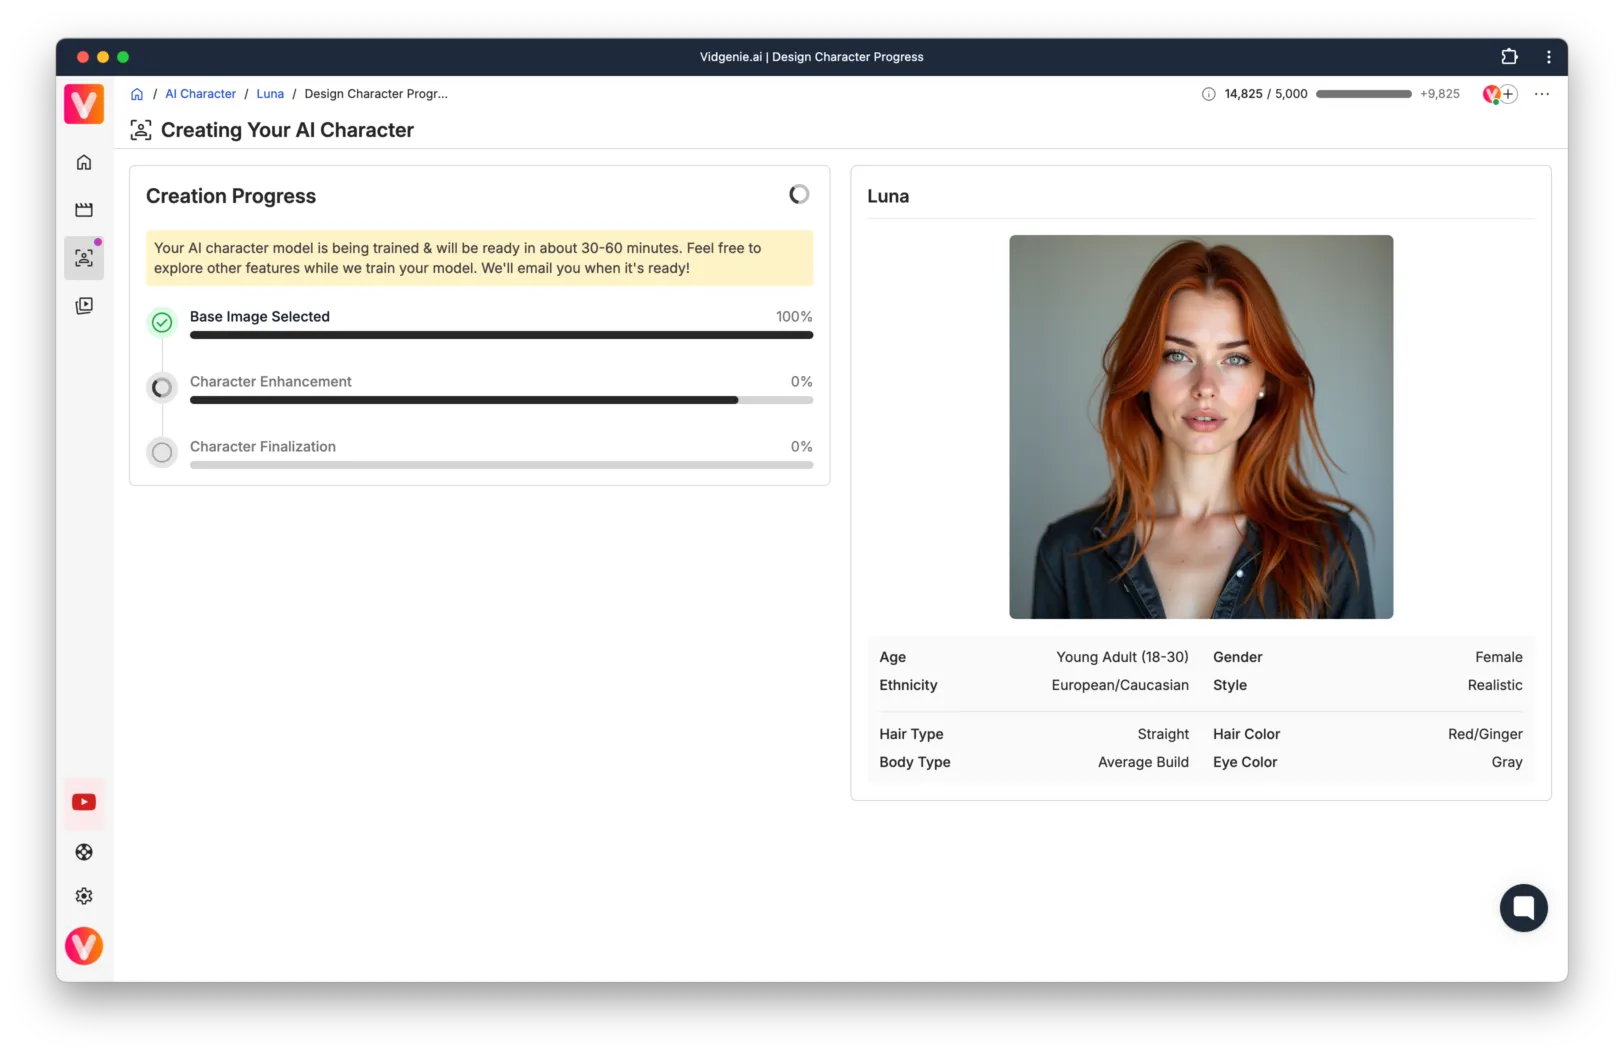Click the support lifebuoy icon

pyautogui.click(x=84, y=852)
